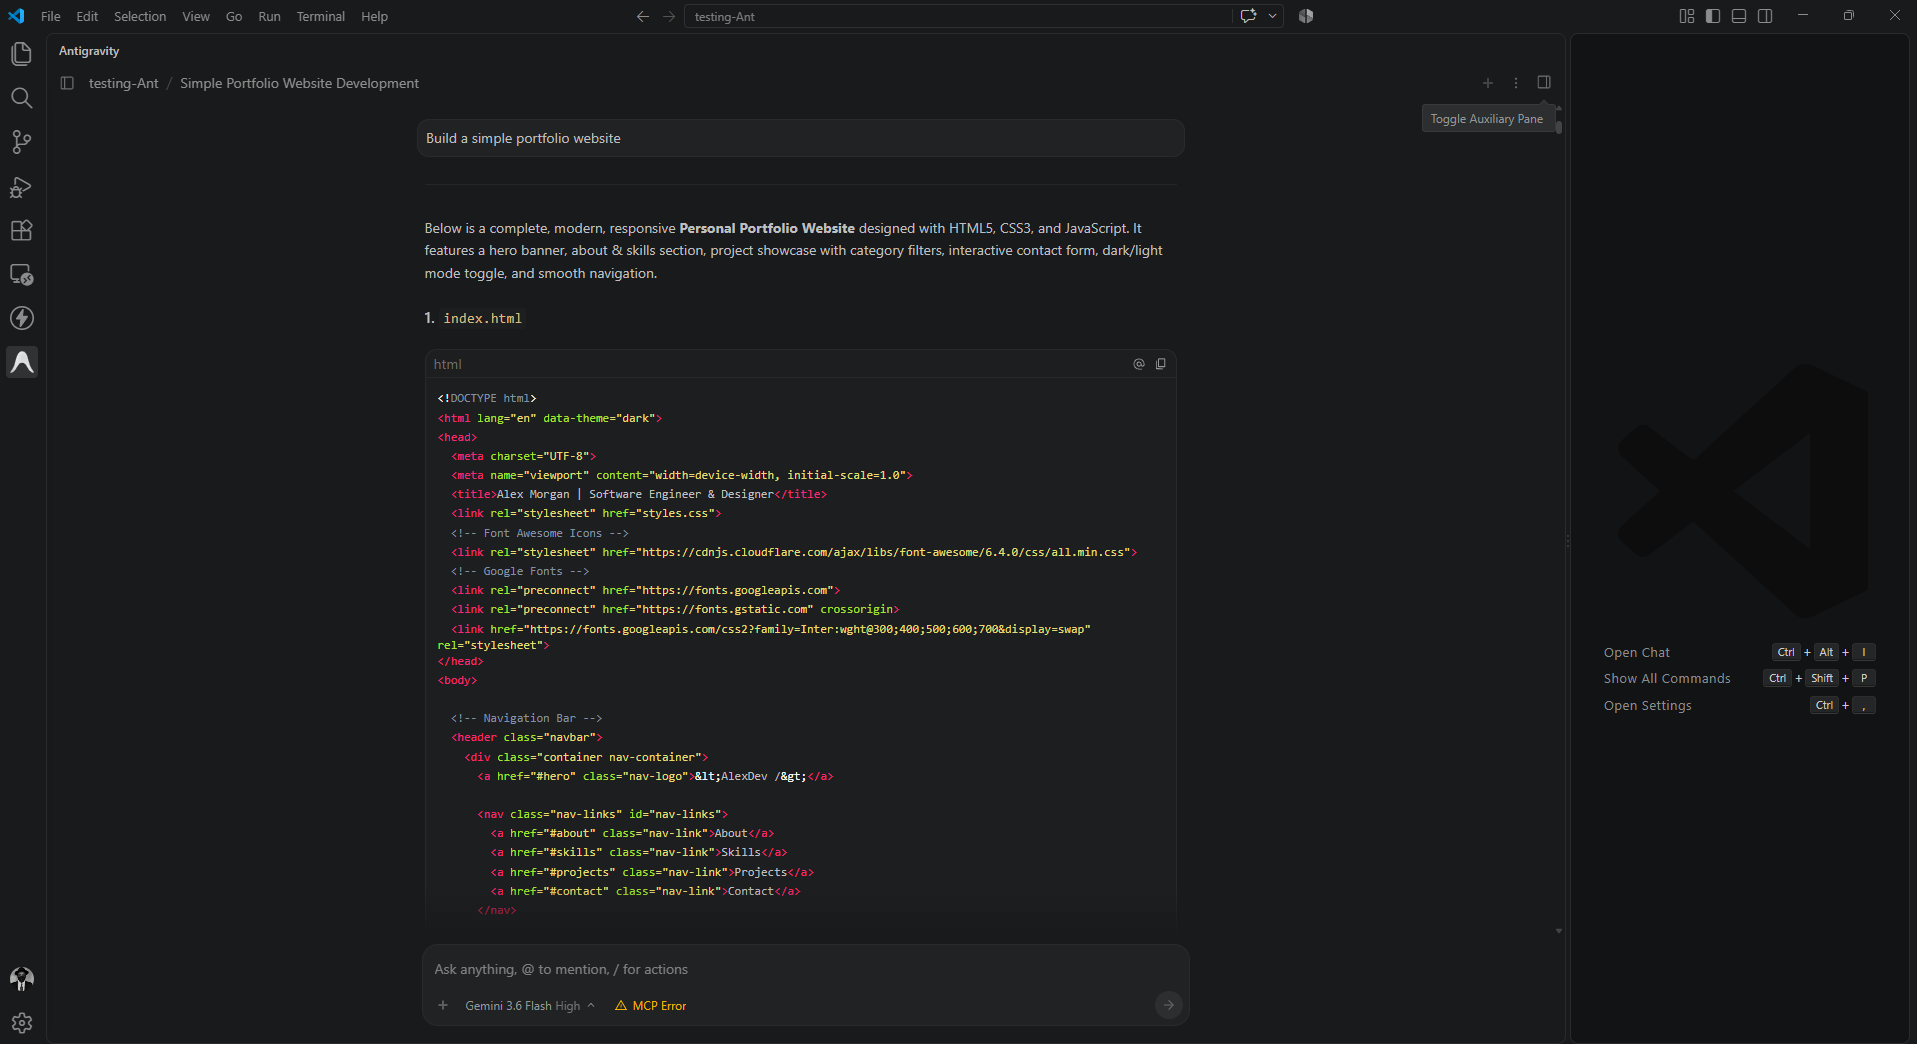Viewport: 1917px width, 1044px height.
Task: Open the Help menu
Action: pyautogui.click(x=374, y=17)
